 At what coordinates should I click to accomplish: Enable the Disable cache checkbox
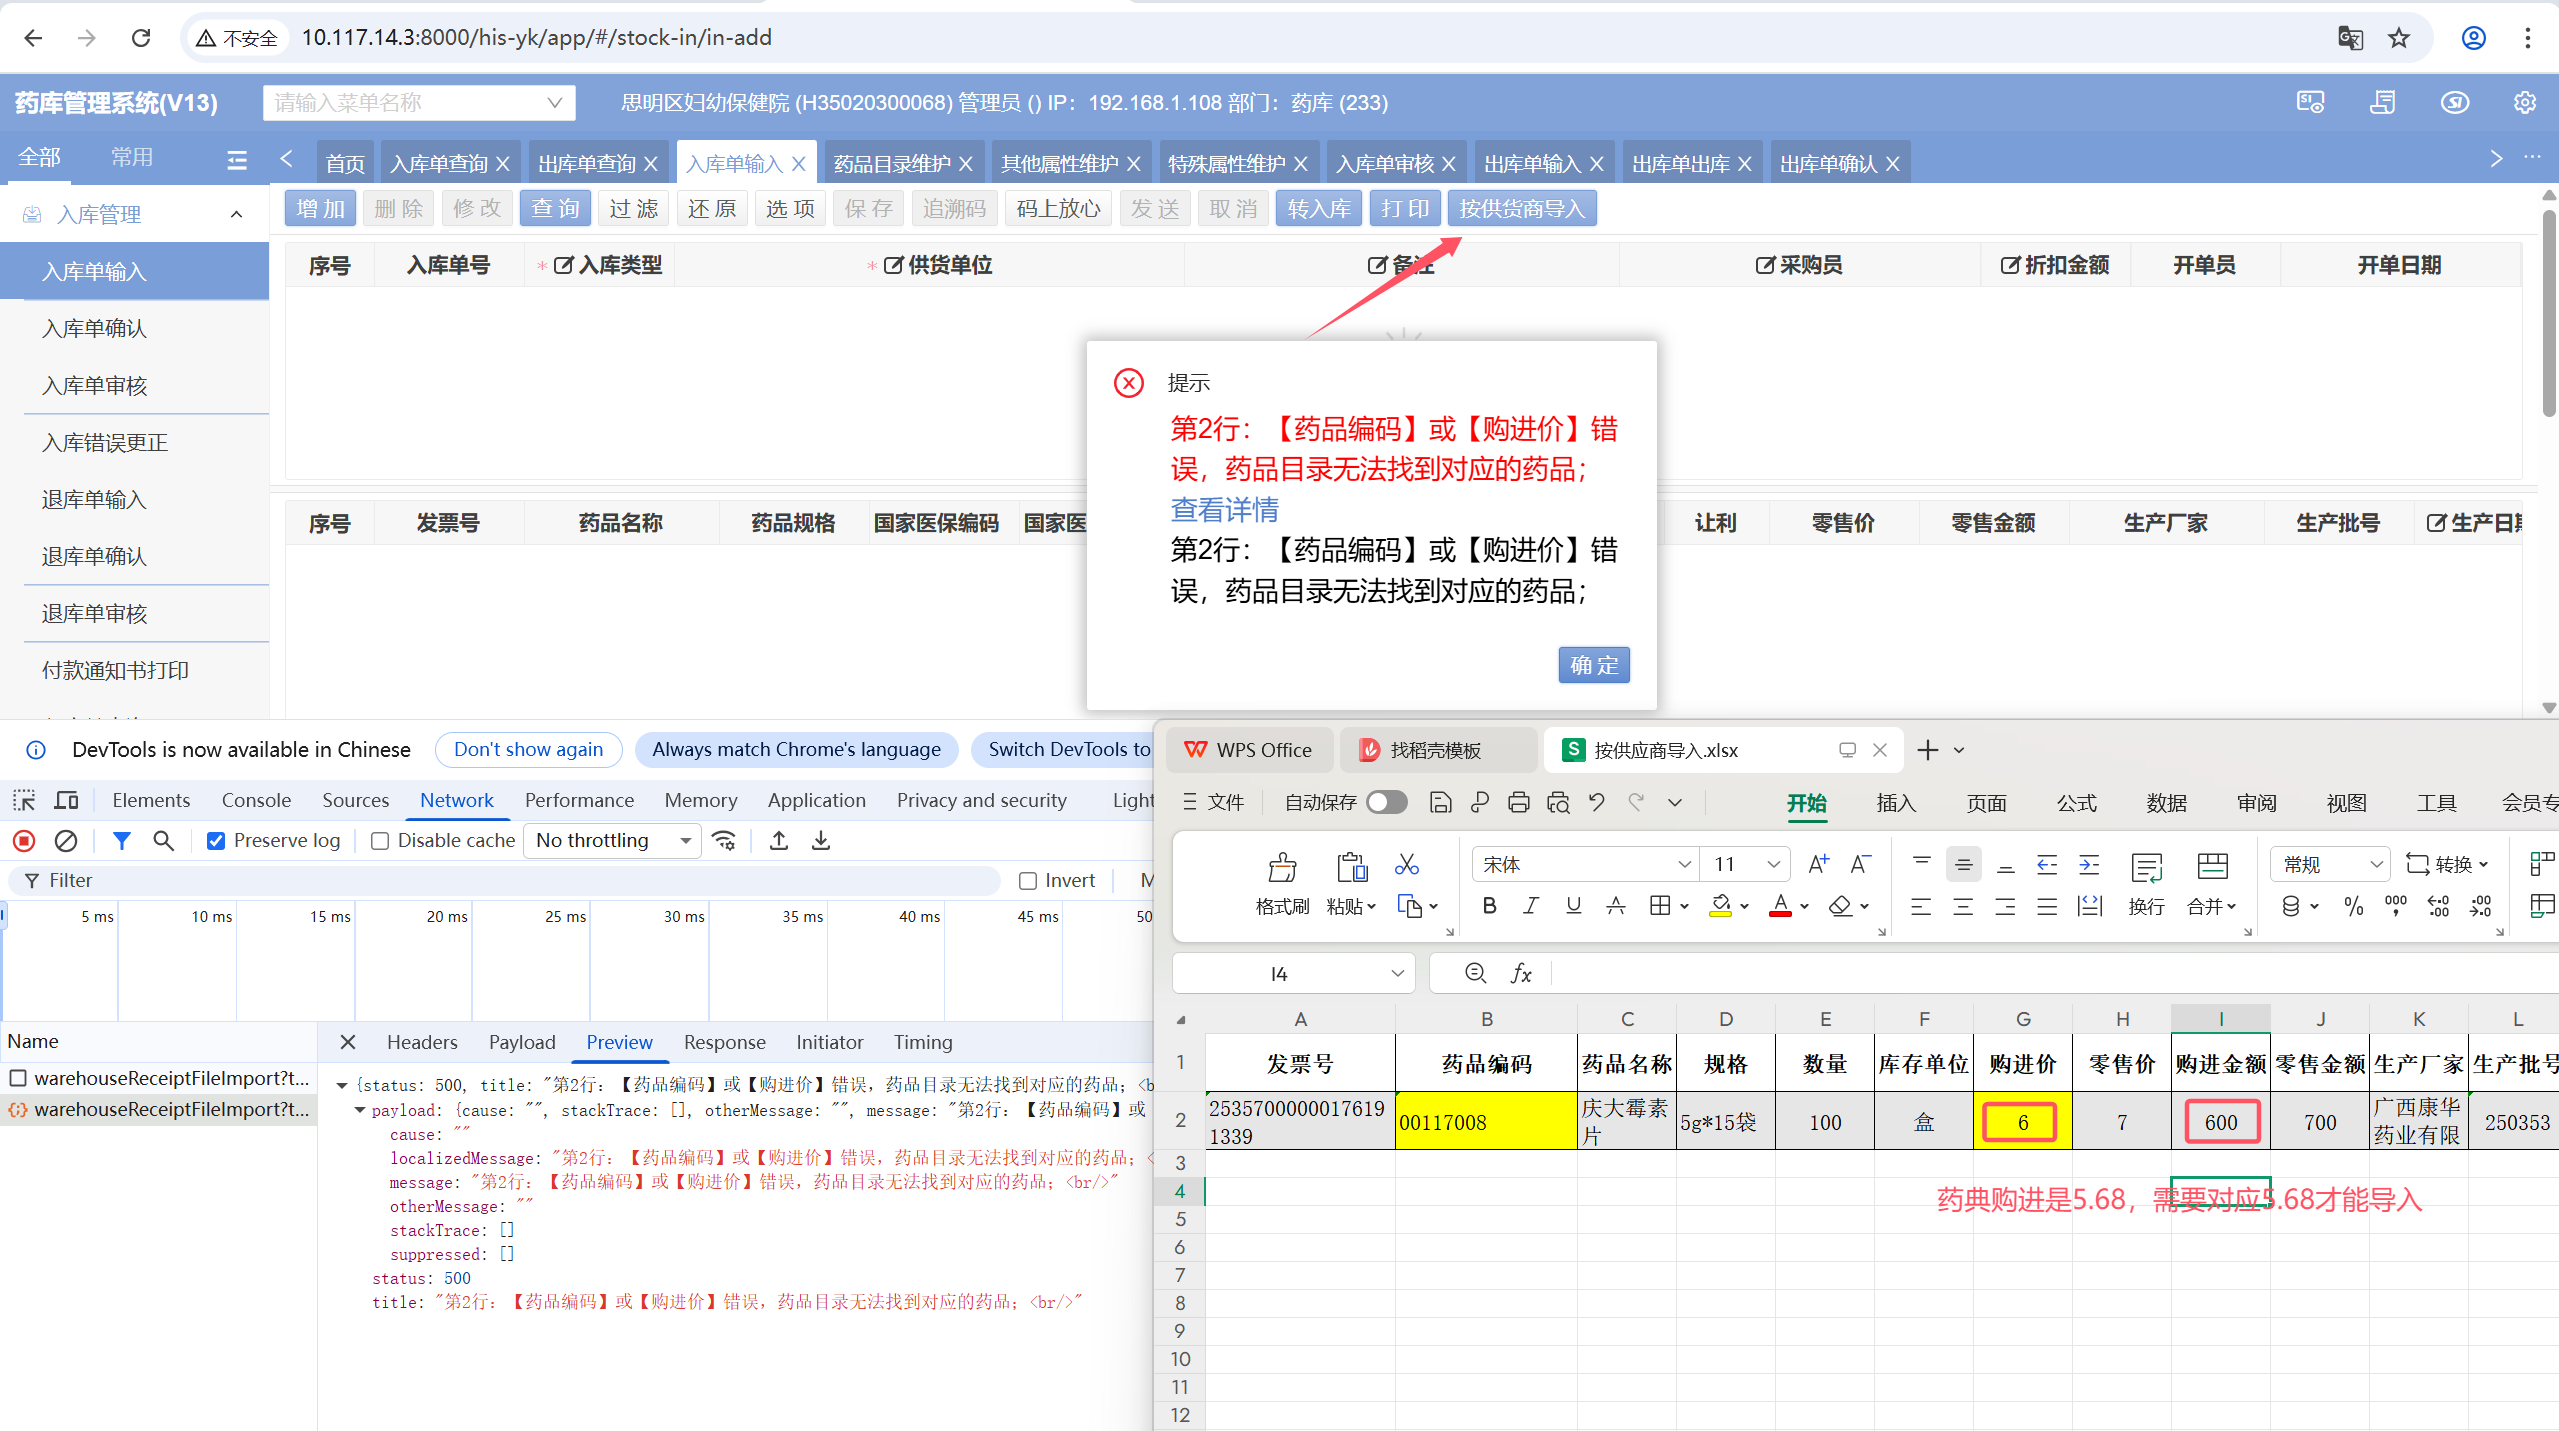tap(380, 841)
